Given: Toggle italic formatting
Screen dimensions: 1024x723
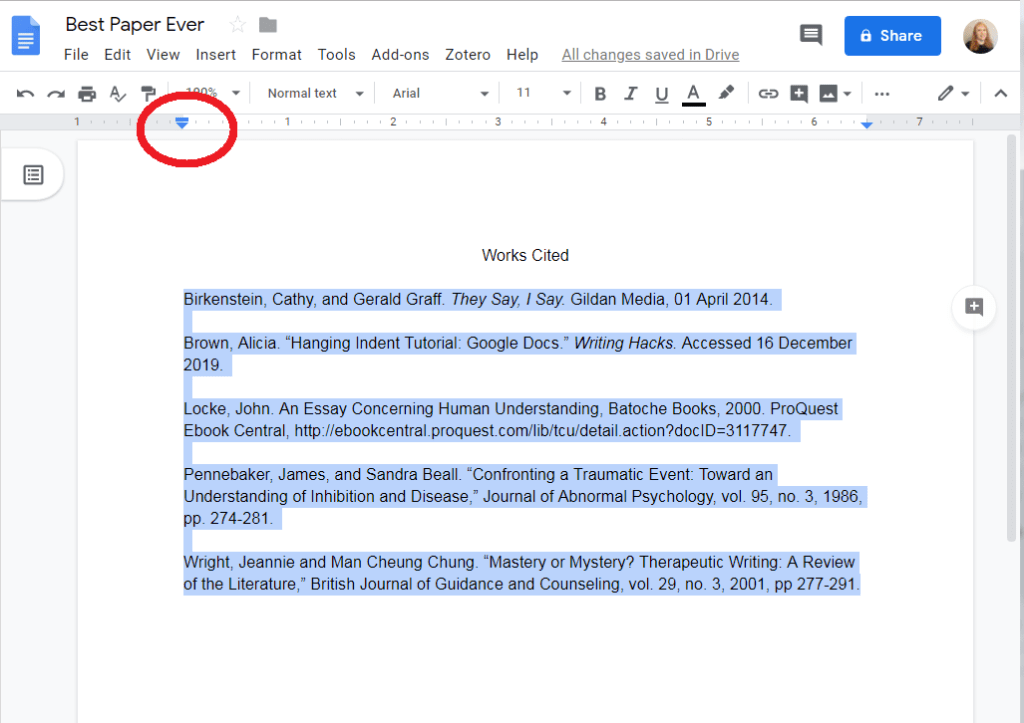Looking at the screenshot, I should [631, 94].
